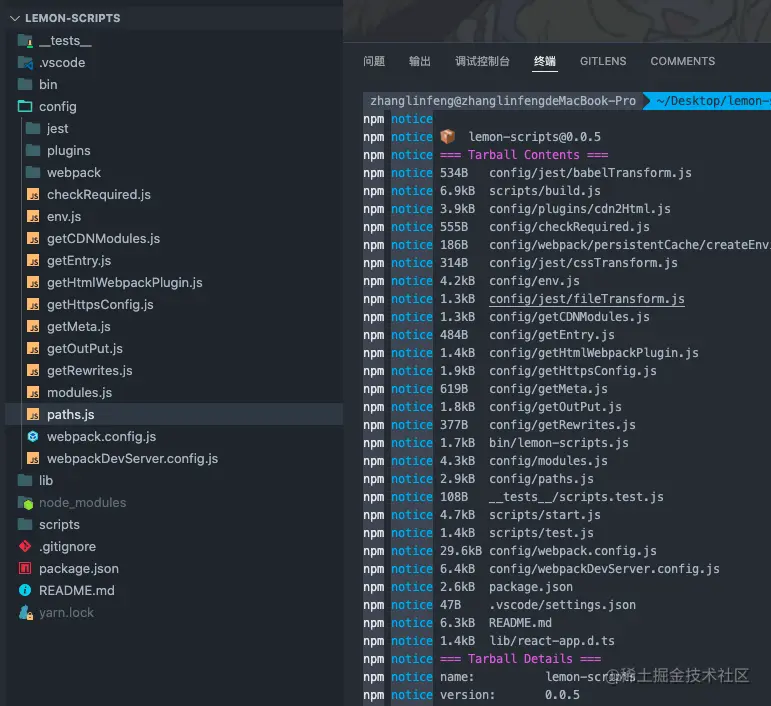Select the config folder name

(58, 107)
